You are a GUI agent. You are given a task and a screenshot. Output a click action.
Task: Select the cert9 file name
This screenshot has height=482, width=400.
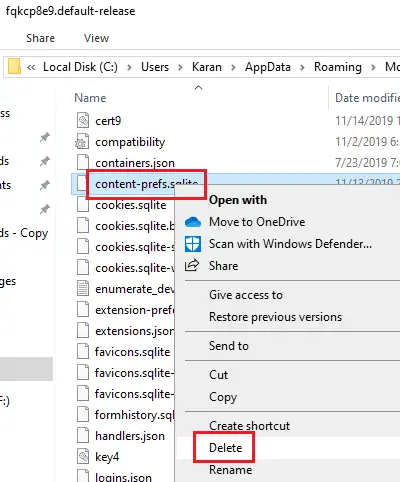click(108, 121)
